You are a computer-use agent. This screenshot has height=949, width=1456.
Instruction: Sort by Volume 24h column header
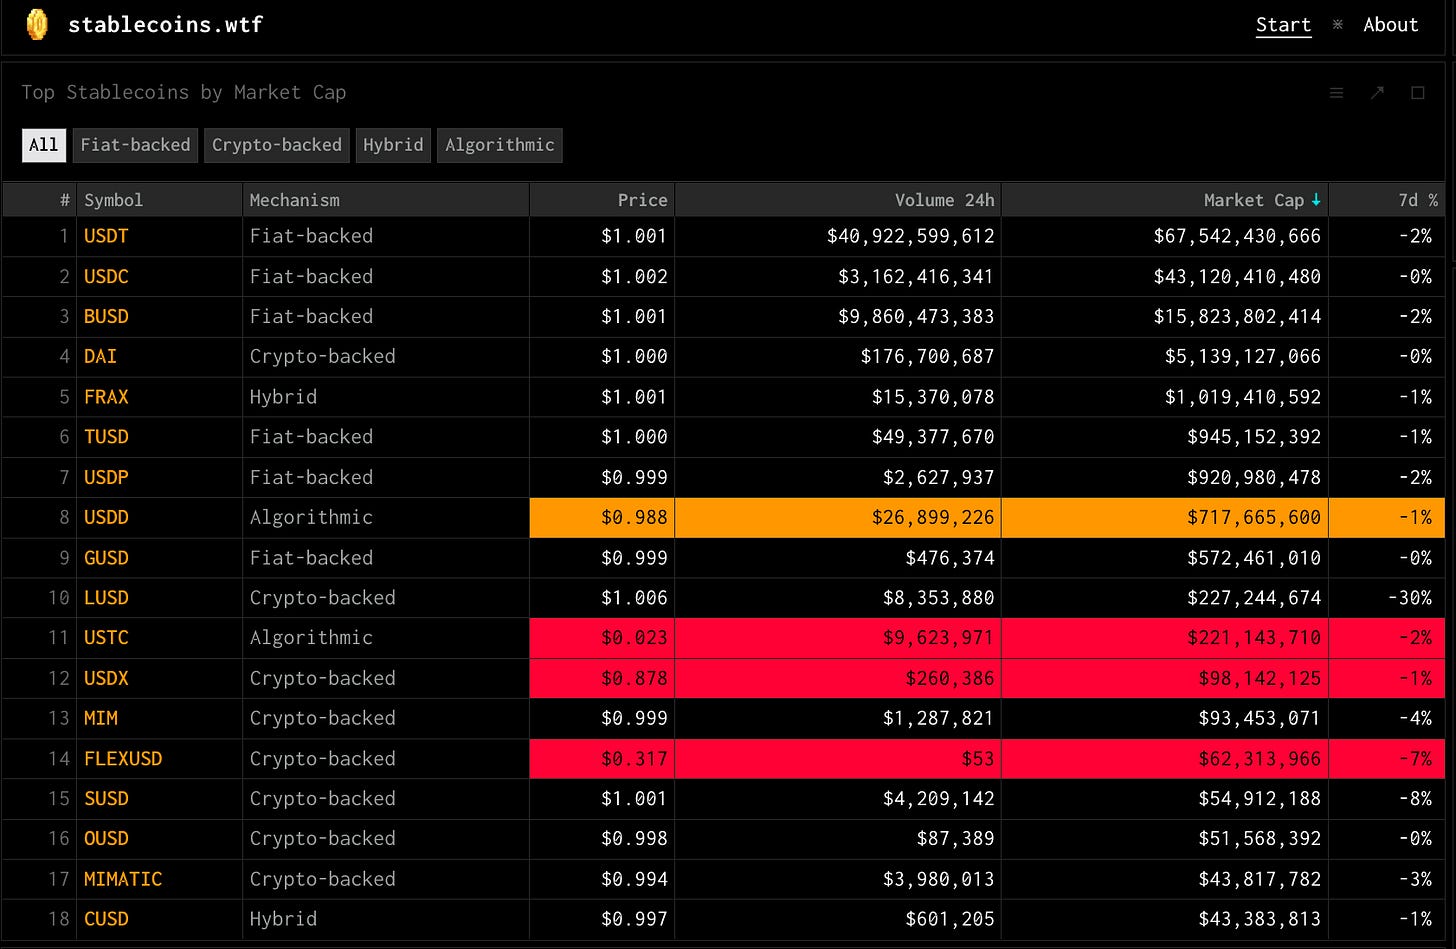click(944, 200)
